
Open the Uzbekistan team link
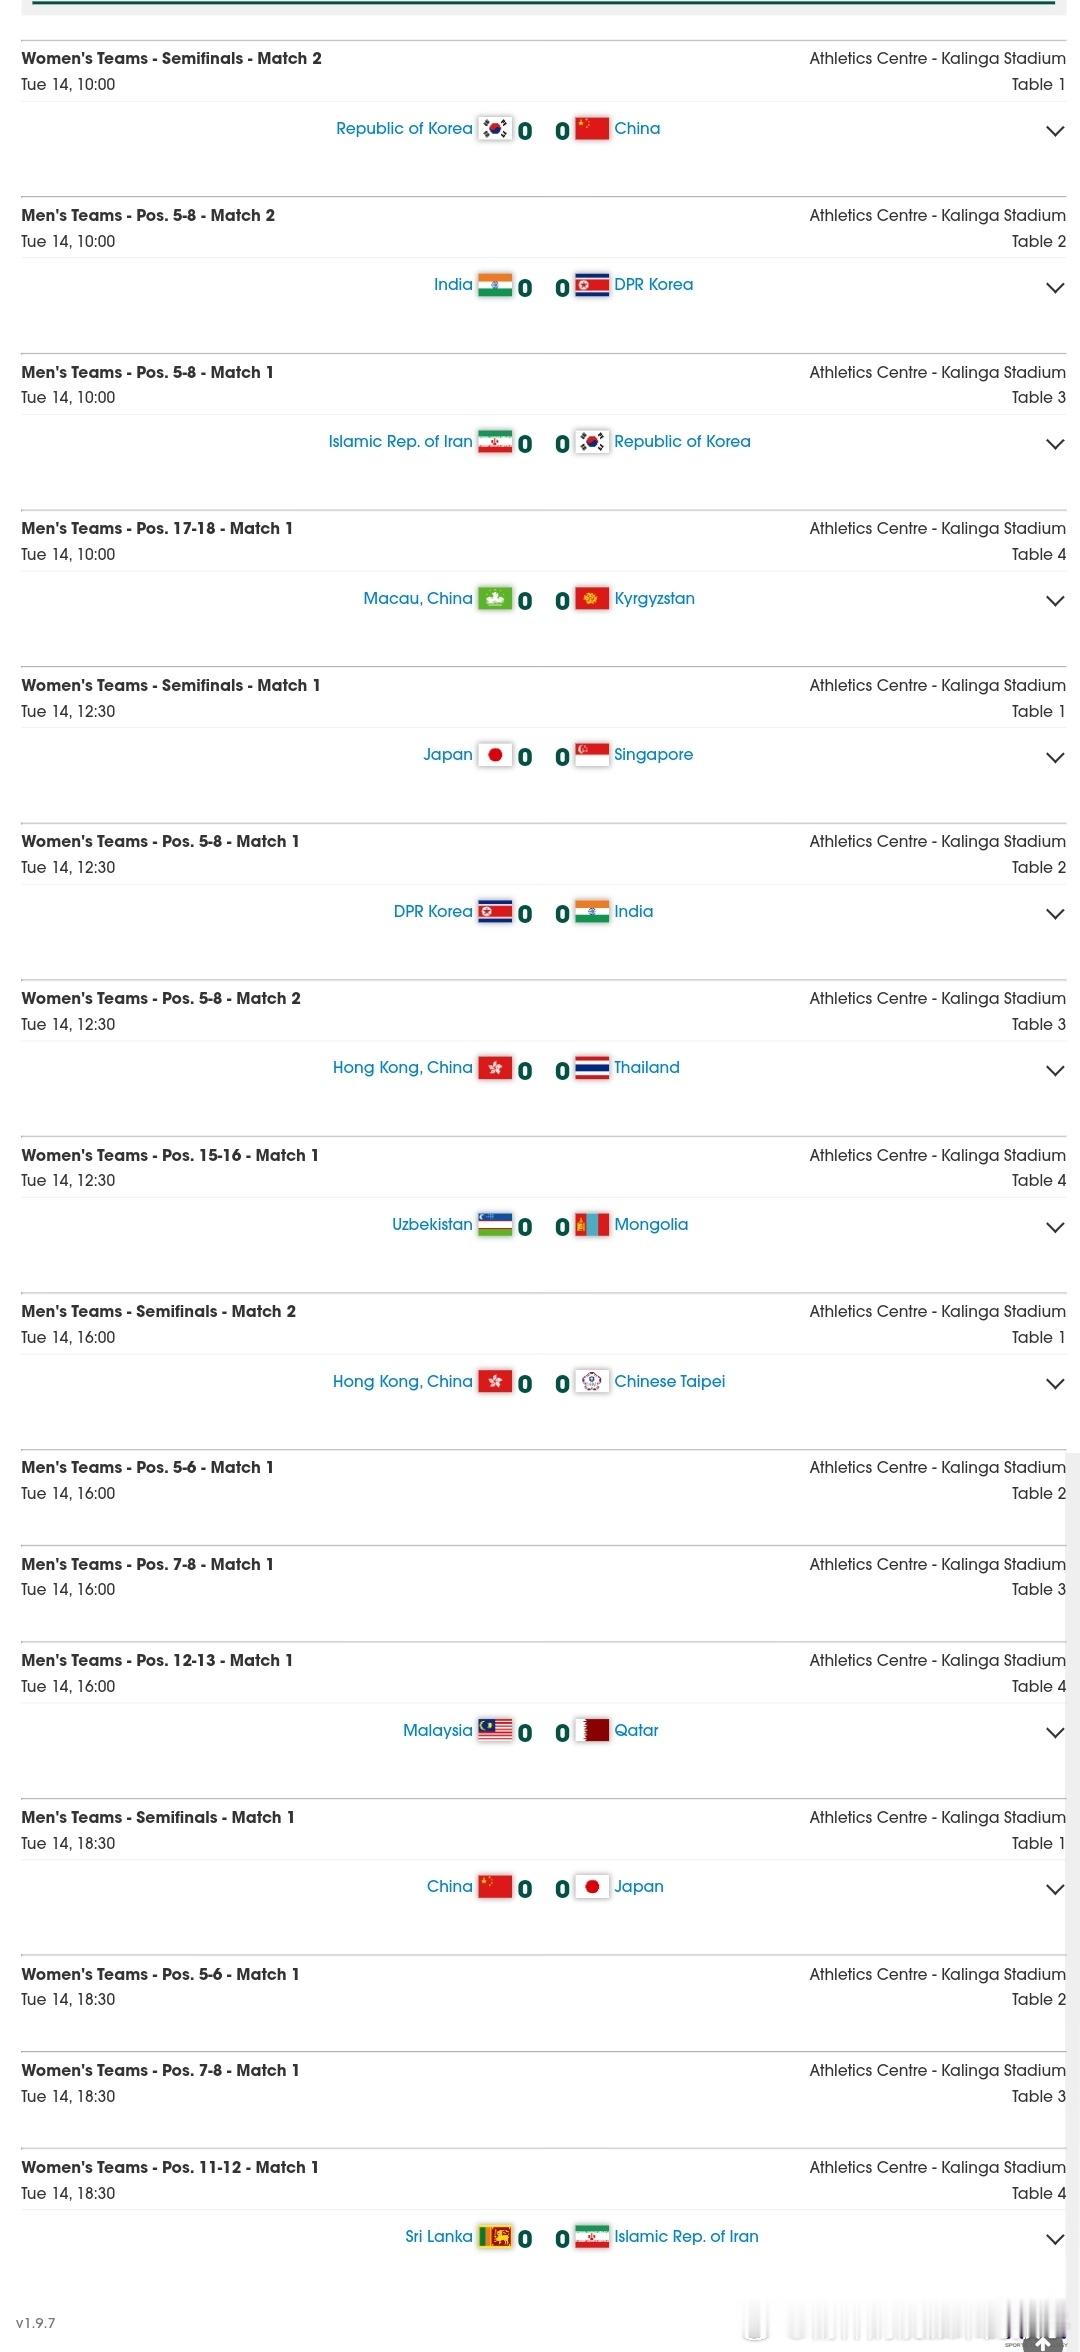coord(432,1224)
